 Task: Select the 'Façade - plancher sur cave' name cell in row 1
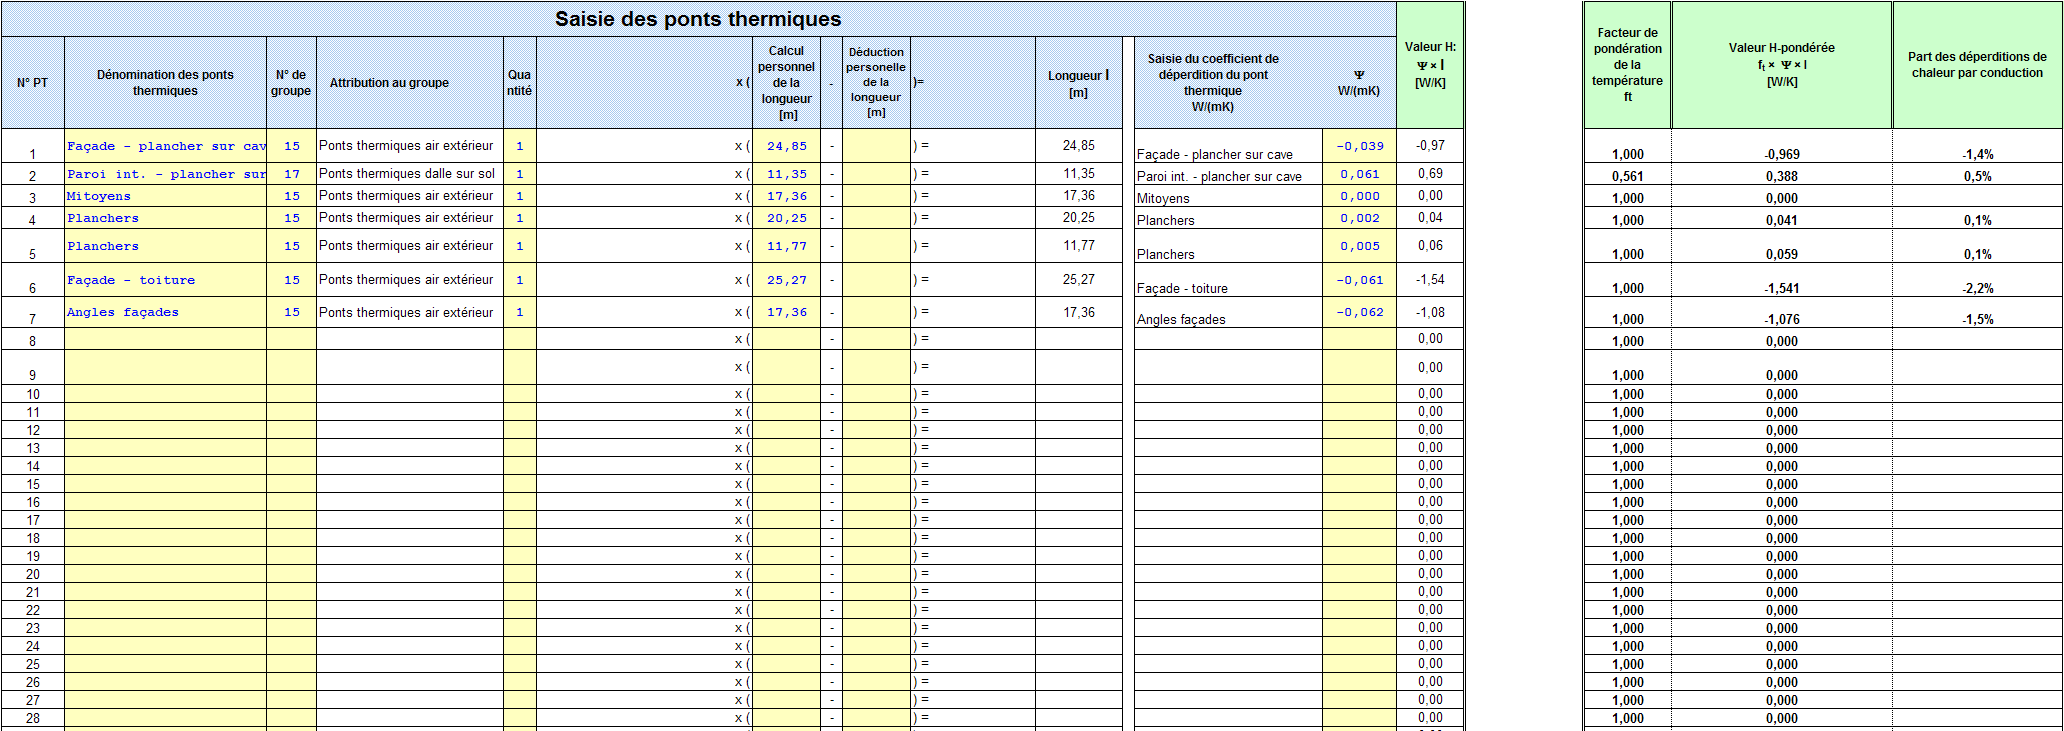(166, 146)
